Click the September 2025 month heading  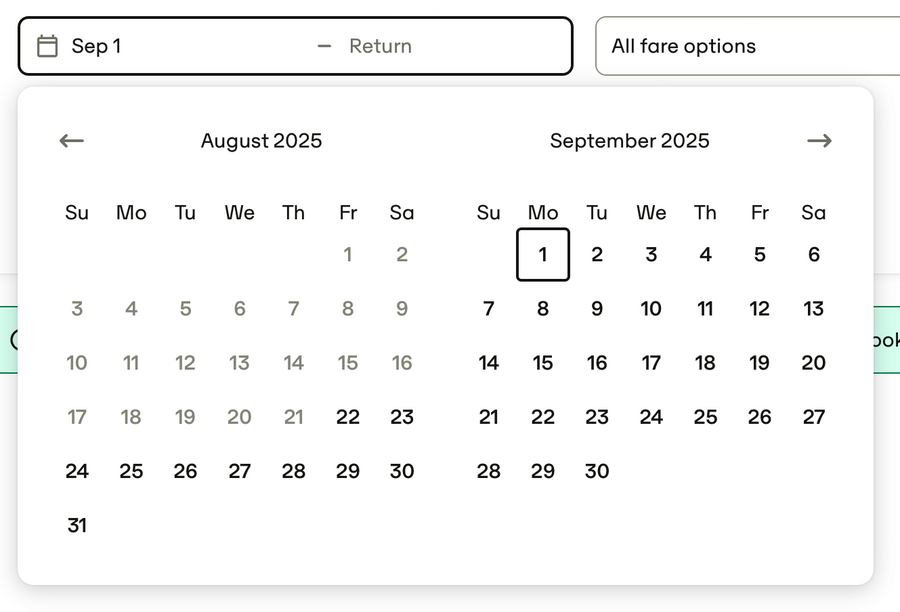pyautogui.click(x=630, y=141)
